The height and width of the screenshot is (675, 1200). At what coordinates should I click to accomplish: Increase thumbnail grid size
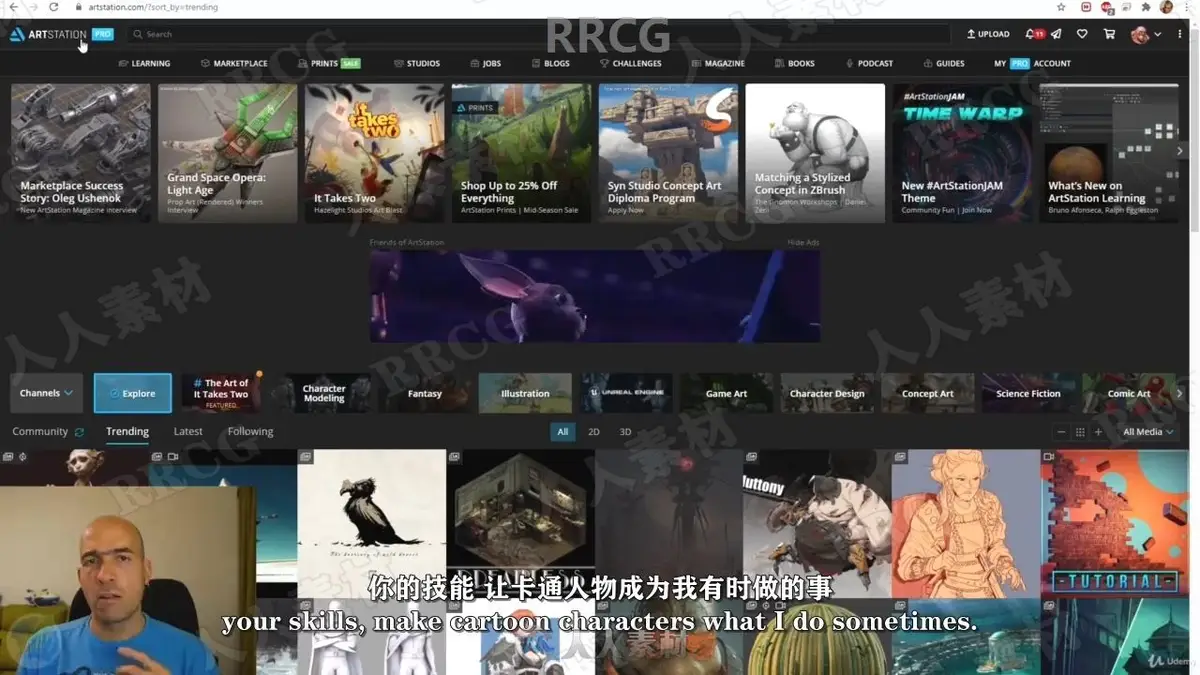[1098, 432]
